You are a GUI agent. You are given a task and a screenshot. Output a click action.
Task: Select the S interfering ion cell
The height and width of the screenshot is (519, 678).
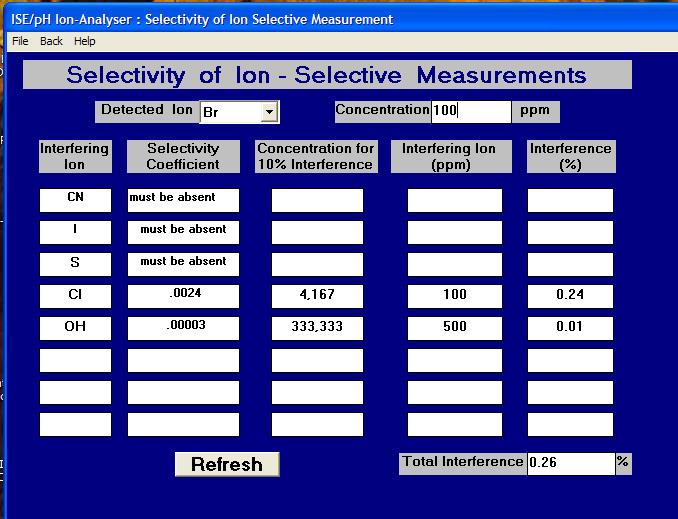[75, 264]
